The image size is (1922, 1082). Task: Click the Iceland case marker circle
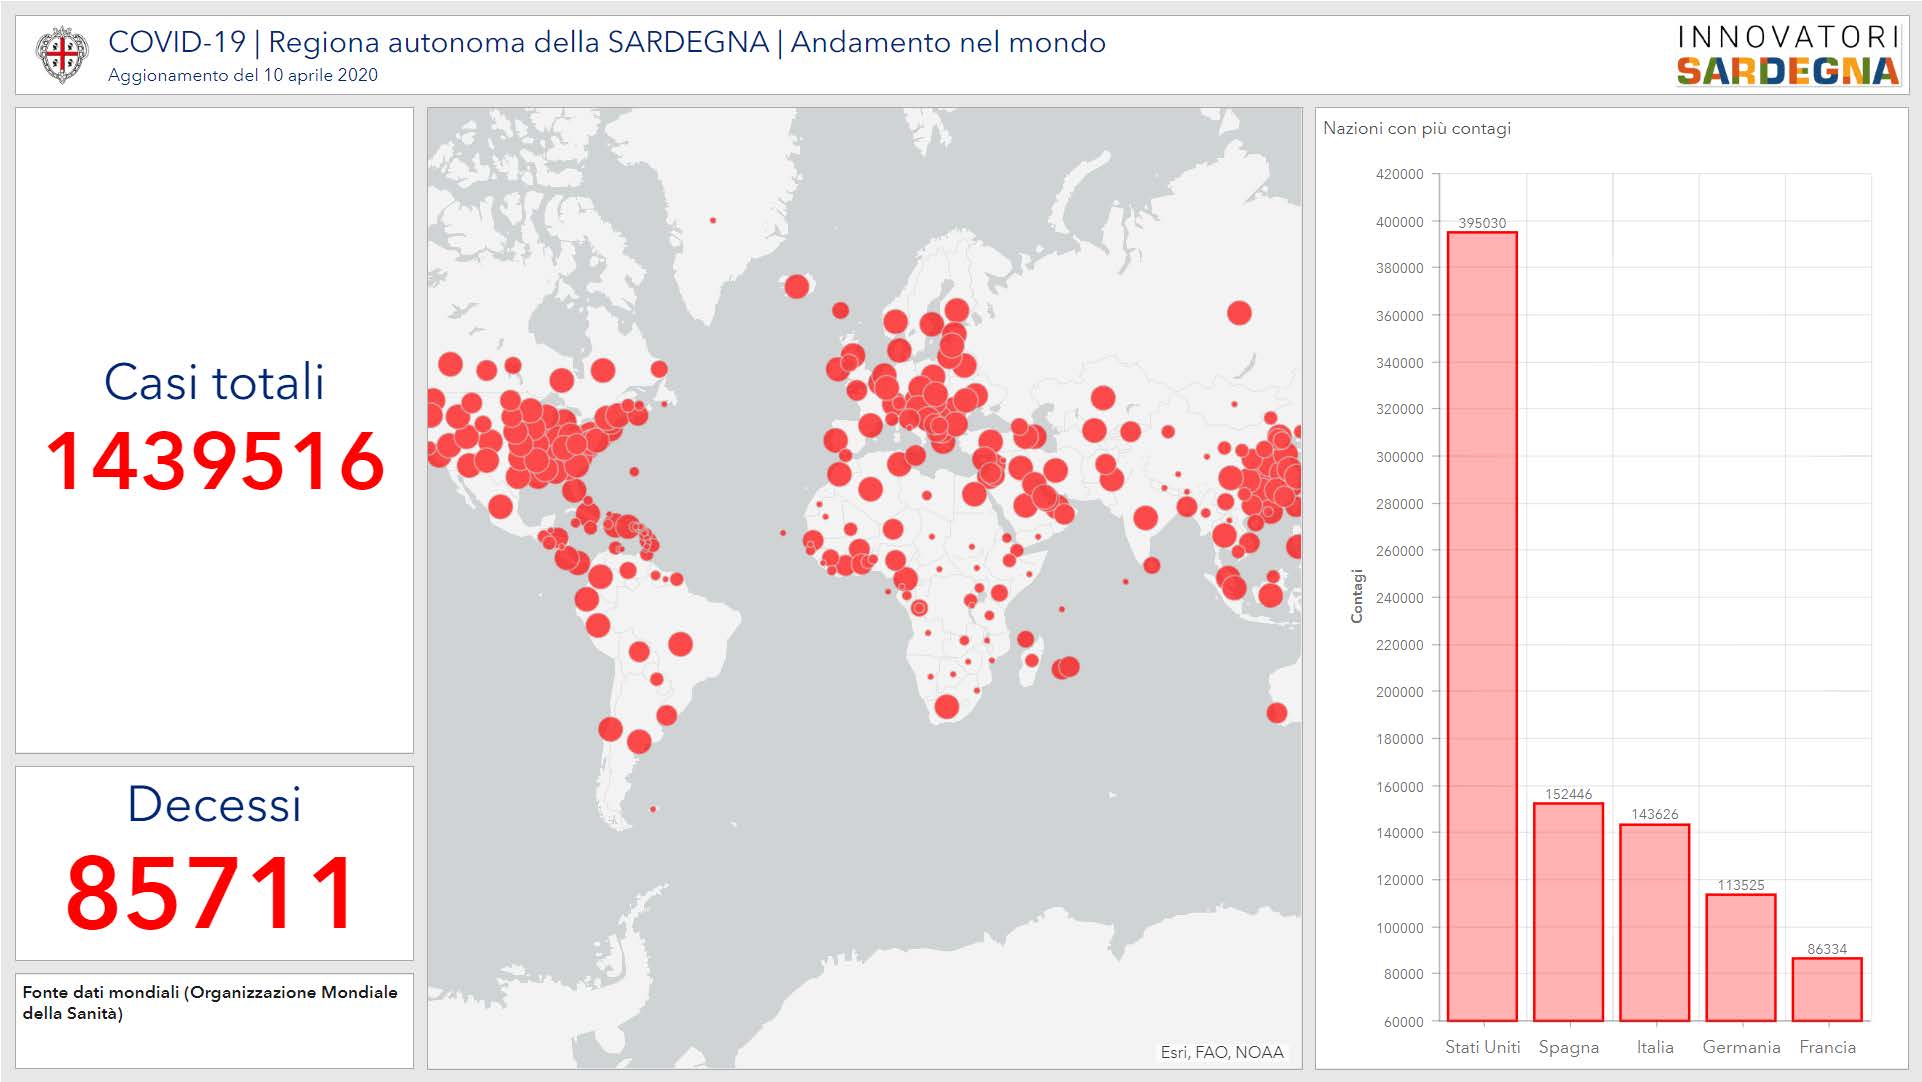(796, 287)
